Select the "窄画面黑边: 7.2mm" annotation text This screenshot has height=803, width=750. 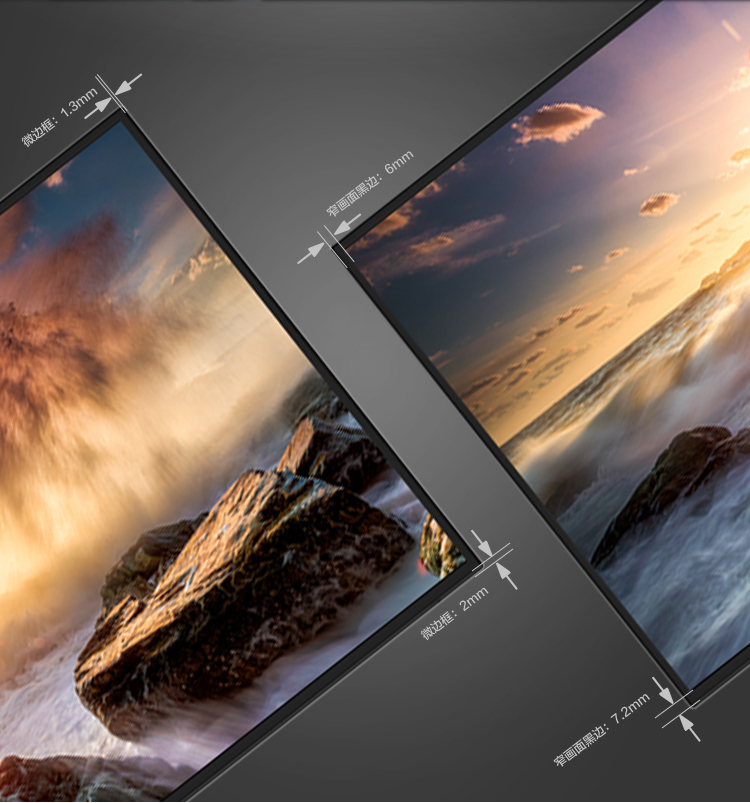(x=602, y=729)
